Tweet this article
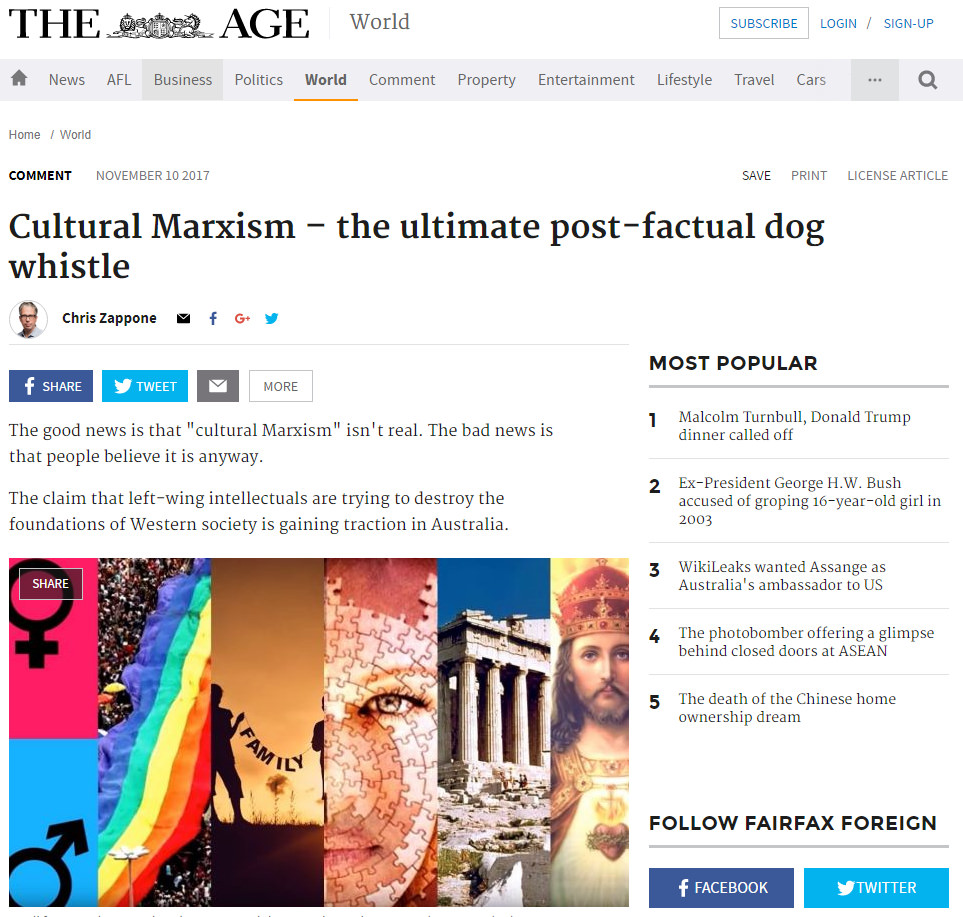Image resolution: width=963 pixels, height=917 pixels. click(x=145, y=386)
